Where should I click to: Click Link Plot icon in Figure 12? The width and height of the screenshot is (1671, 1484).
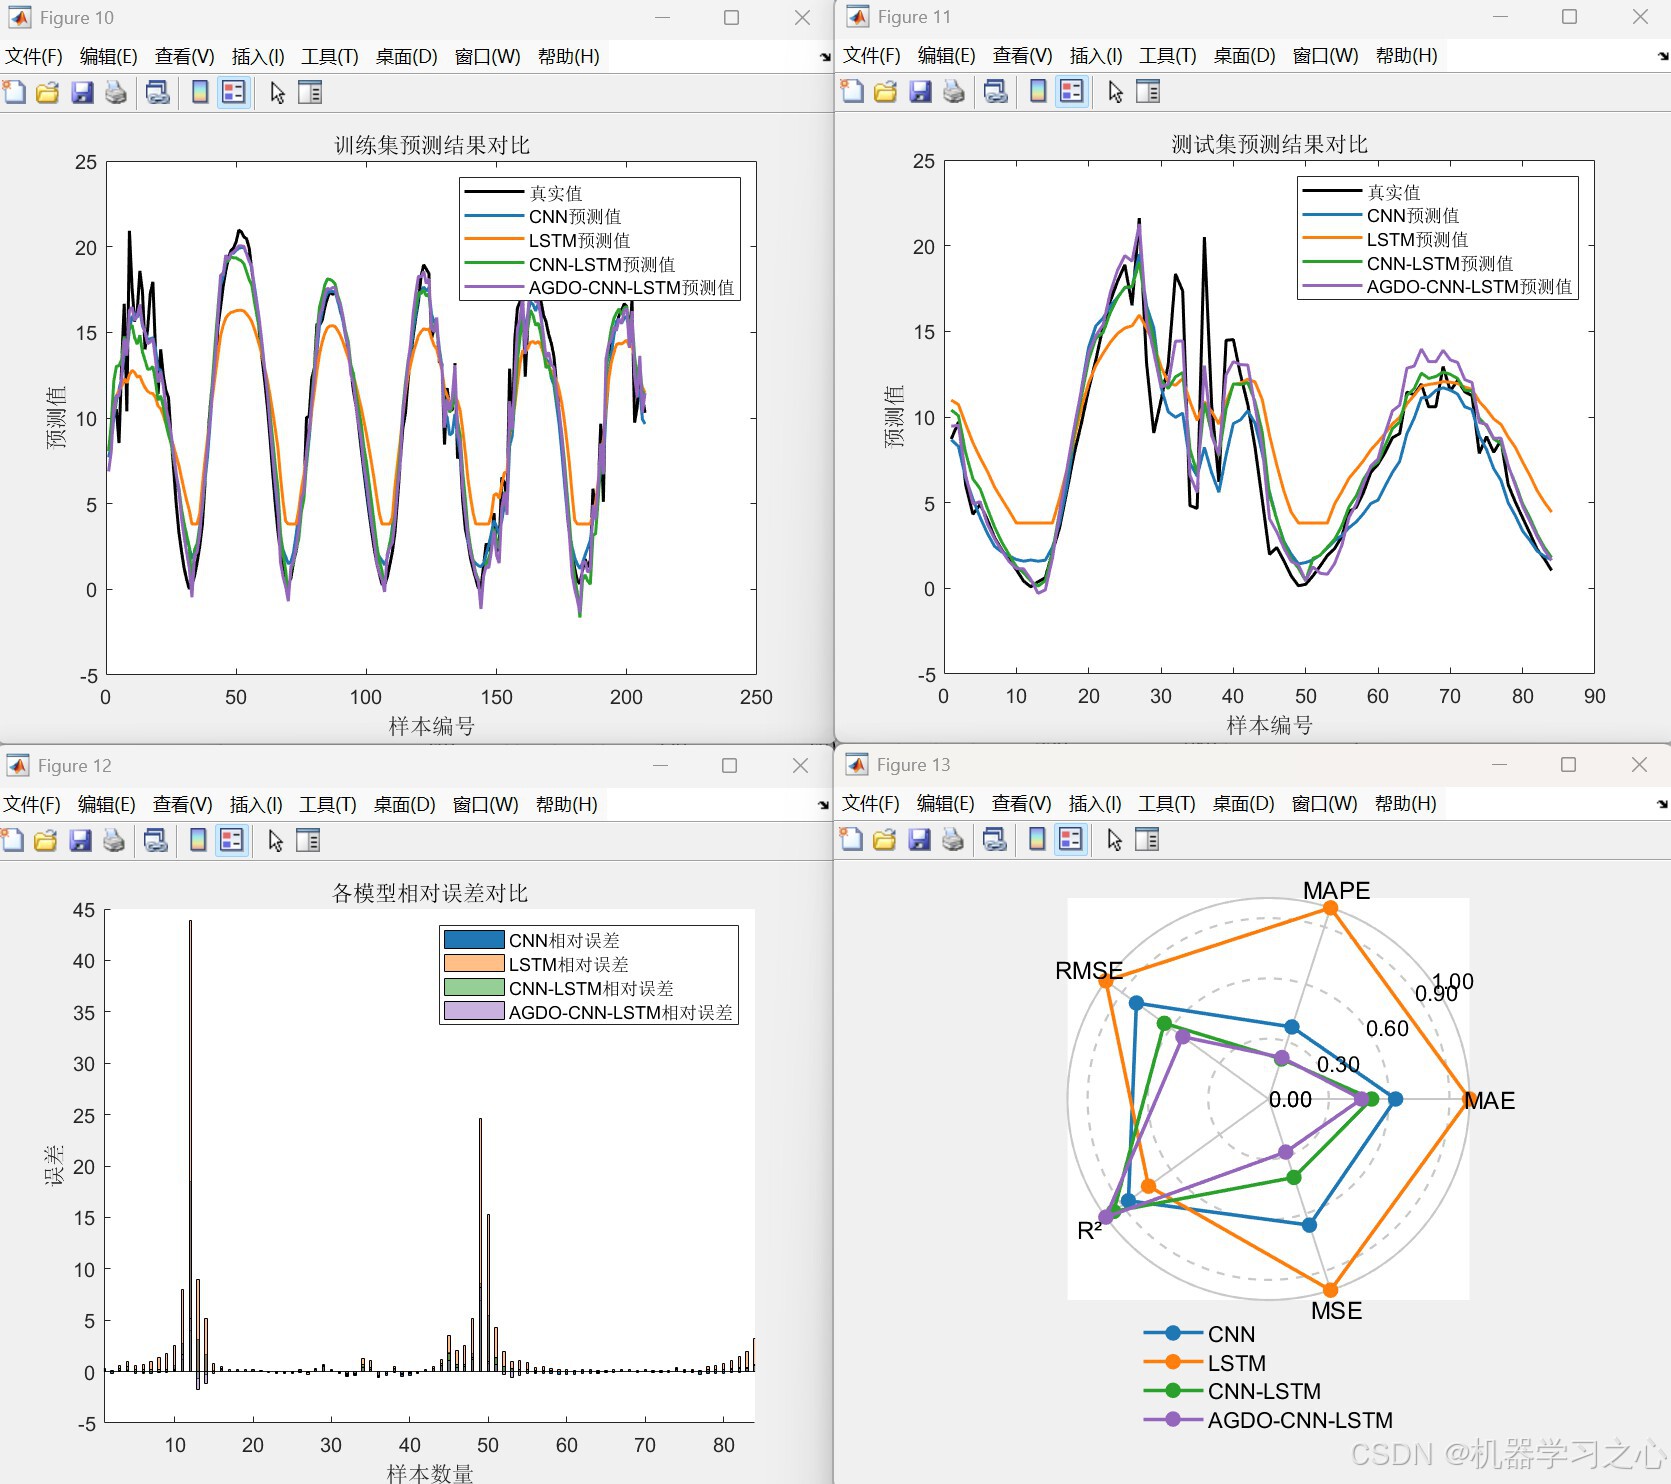155,841
